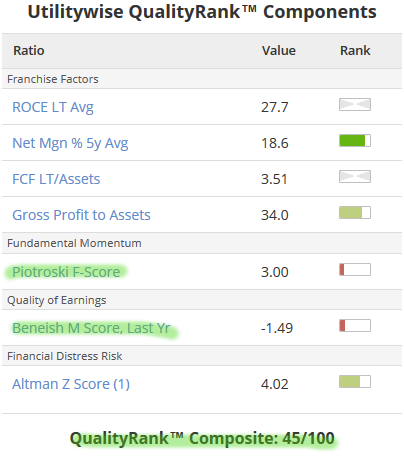Select the Quality of Earnings section heading
The image size is (404, 457).
pos(57,300)
